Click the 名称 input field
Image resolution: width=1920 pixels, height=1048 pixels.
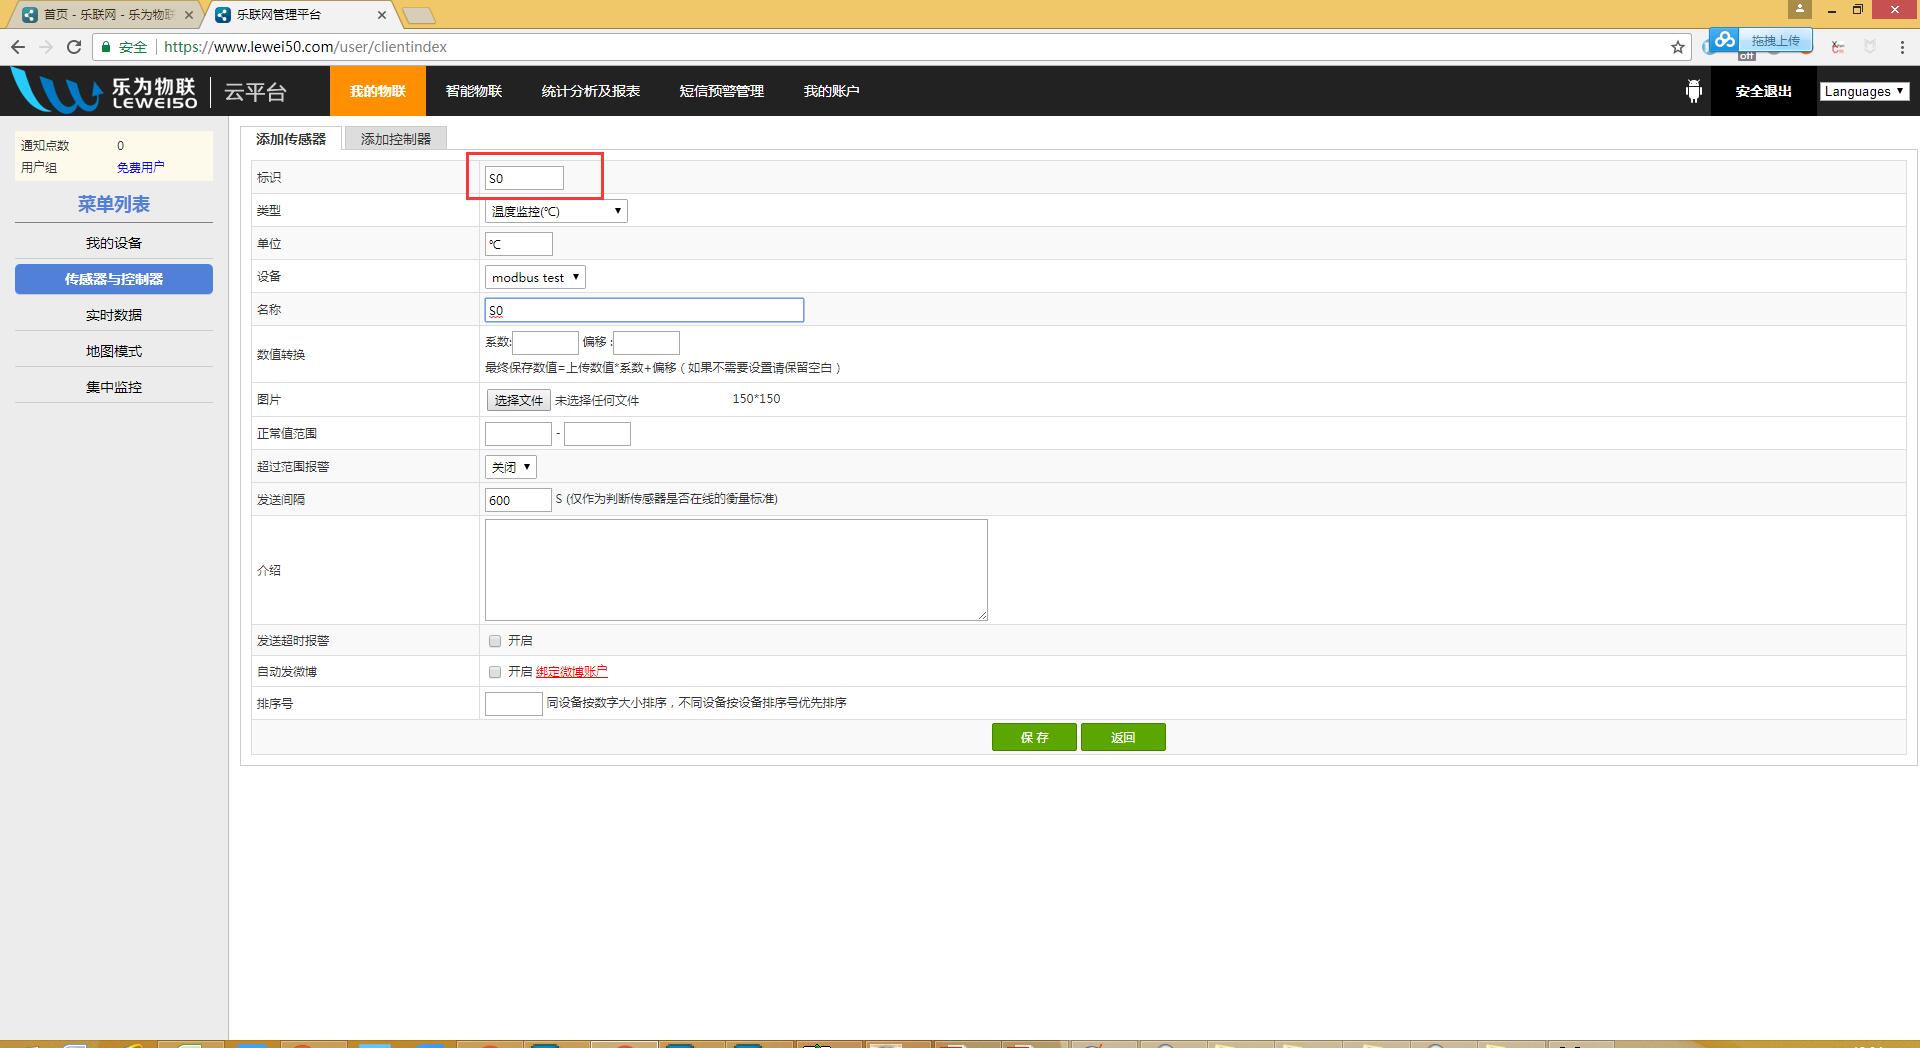coord(644,310)
